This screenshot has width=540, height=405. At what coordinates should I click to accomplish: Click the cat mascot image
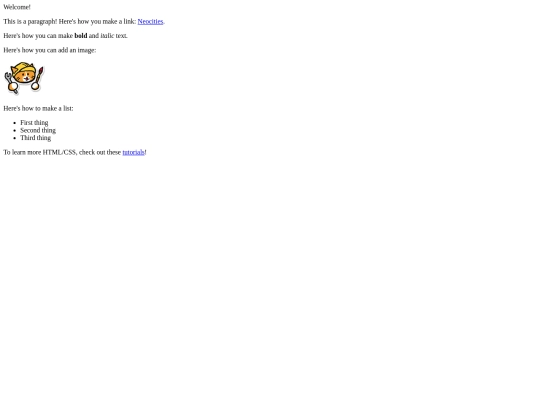click(x=24, y=78)
